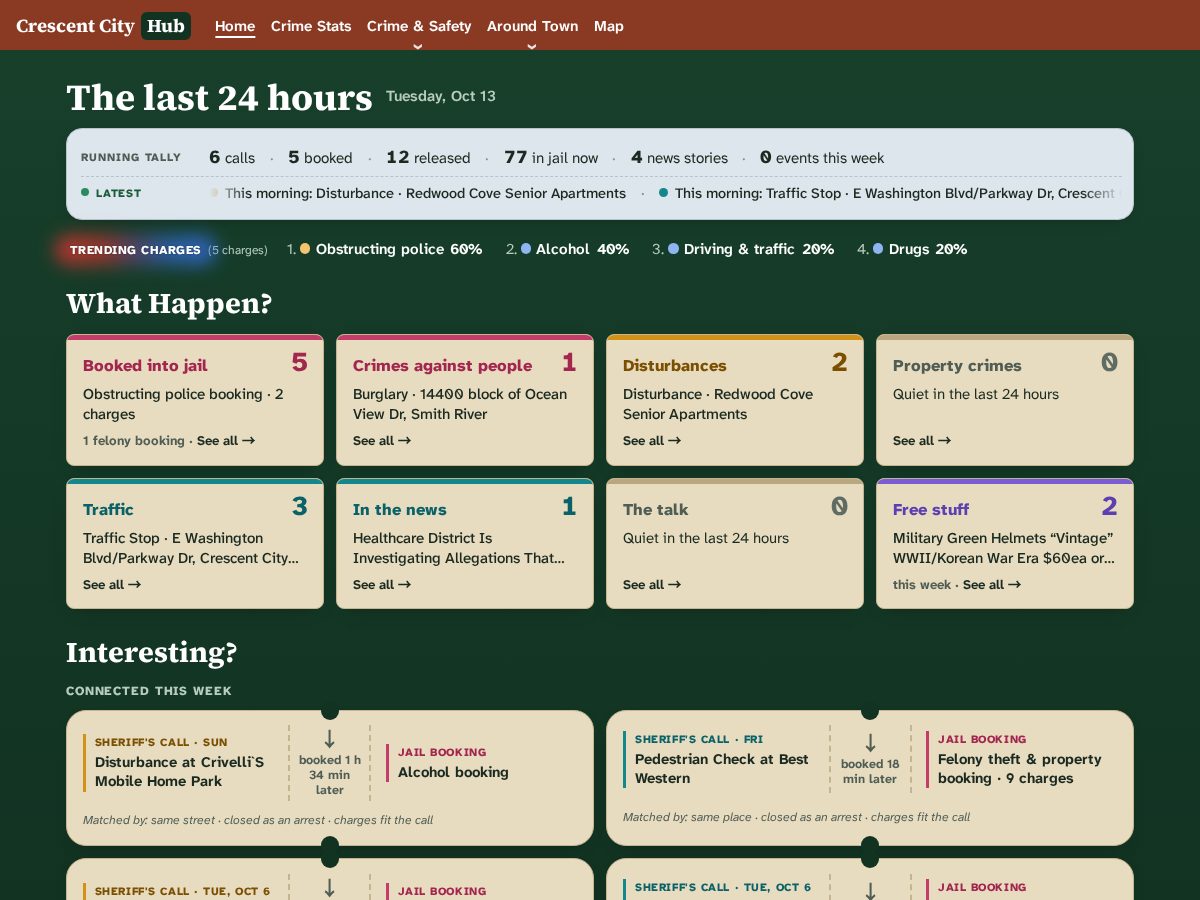Select the Alcohol 40% trending charge

click(567, 249)
